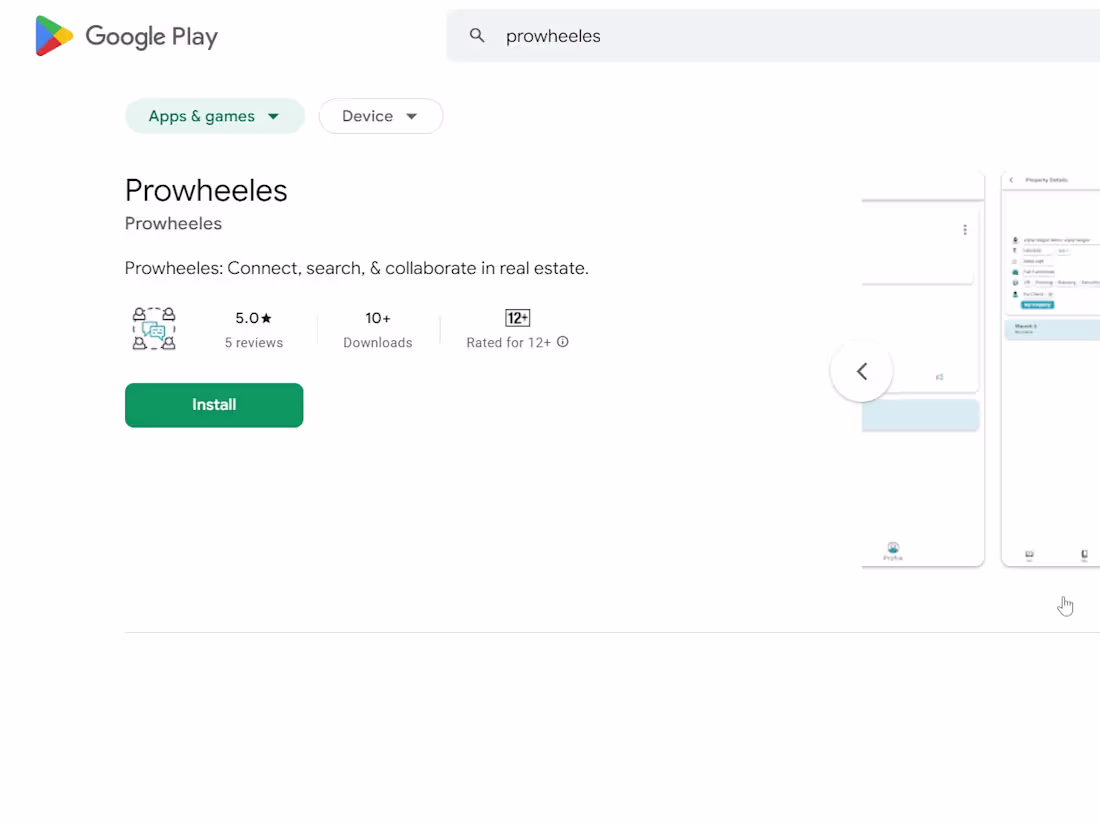
Task: Click the search magnifier icon
Action: pyautogui.click(x=477, y=35)
